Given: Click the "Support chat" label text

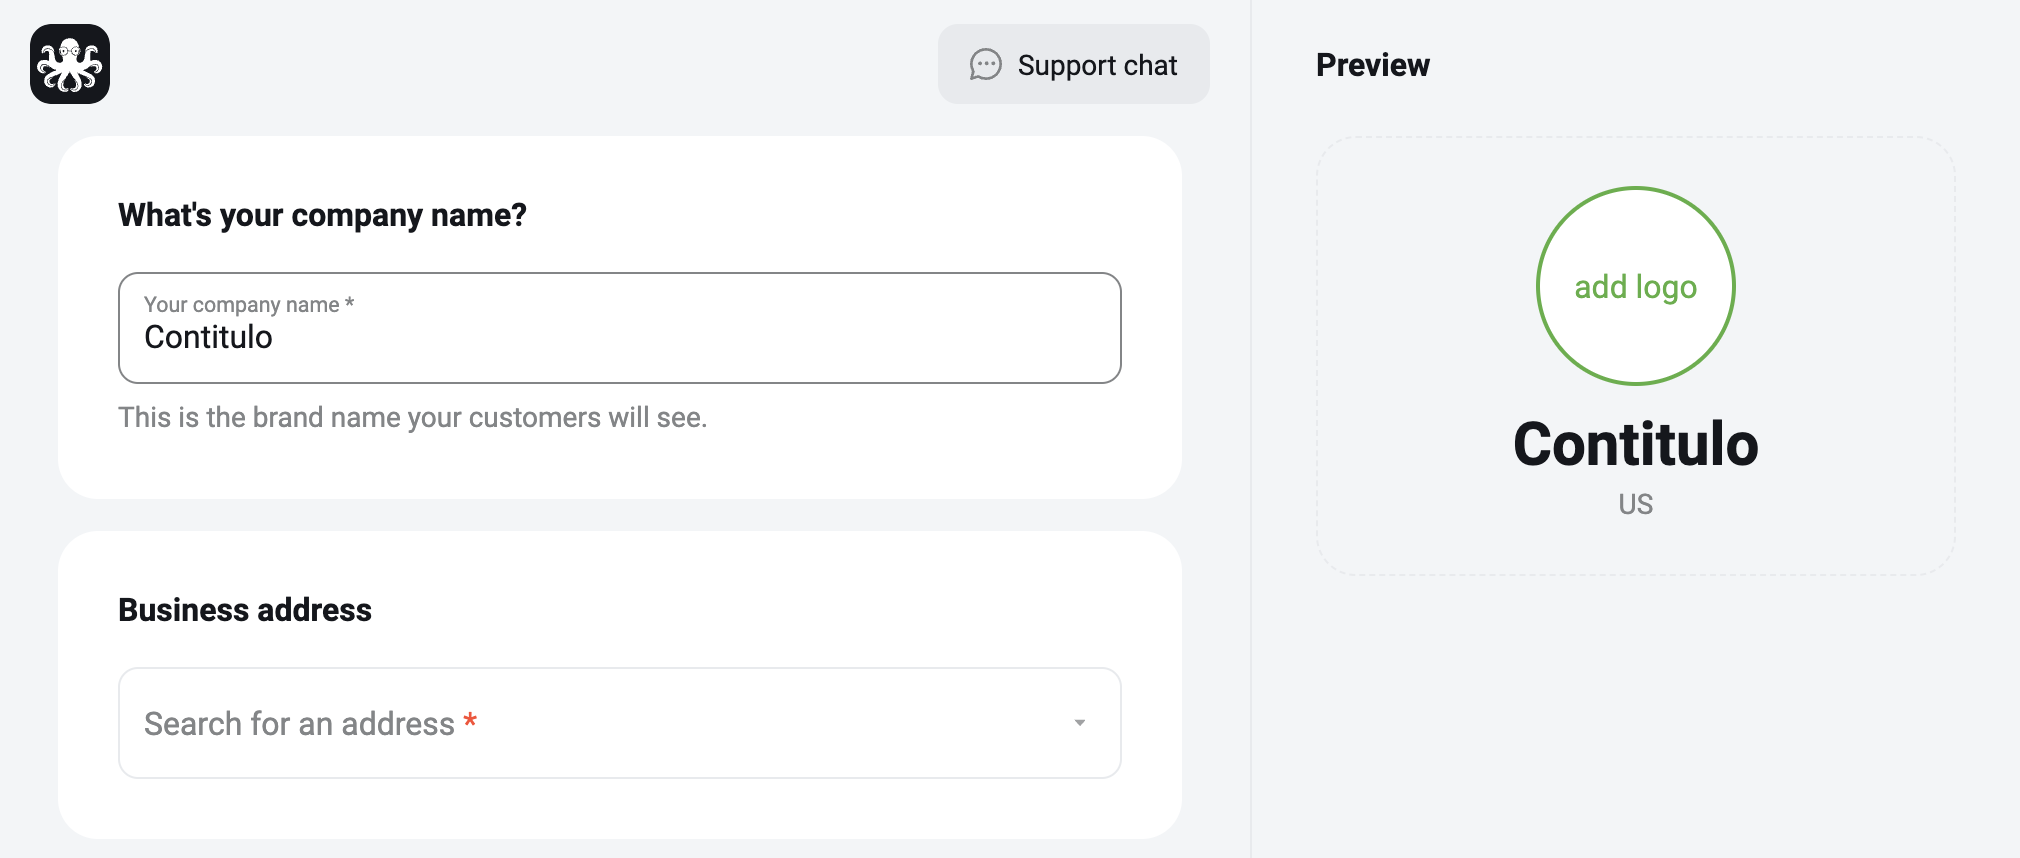Looking at the screenshot, I should coord(1097,65).
